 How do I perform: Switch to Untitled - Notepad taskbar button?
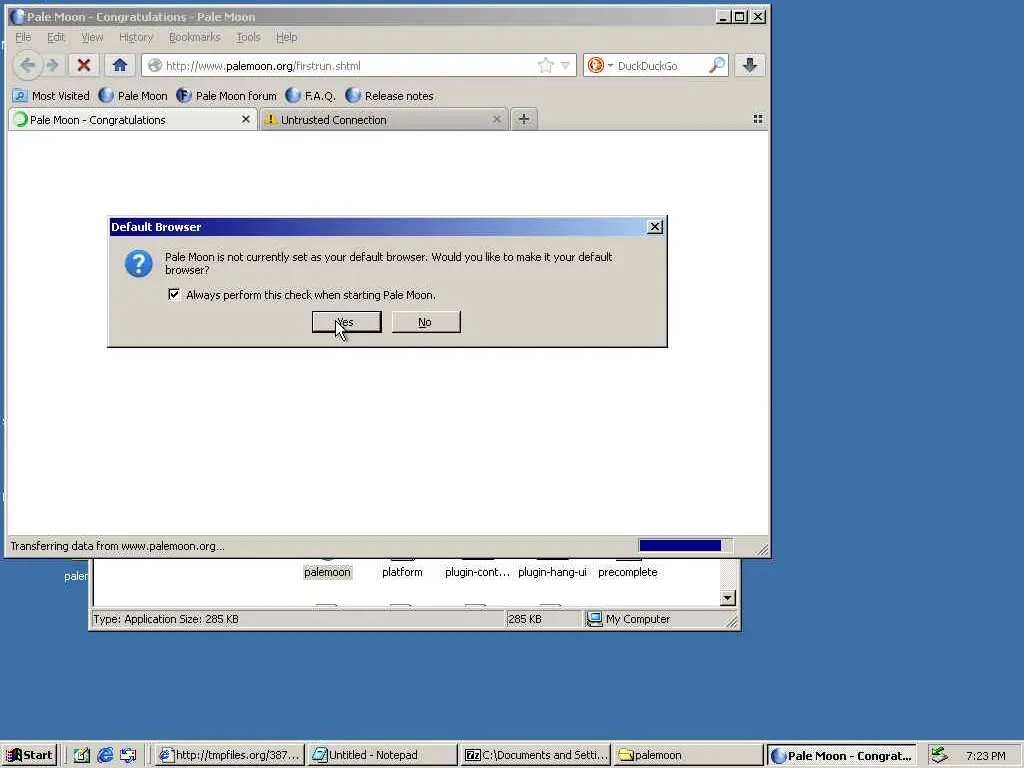click(x=382, y=755)
